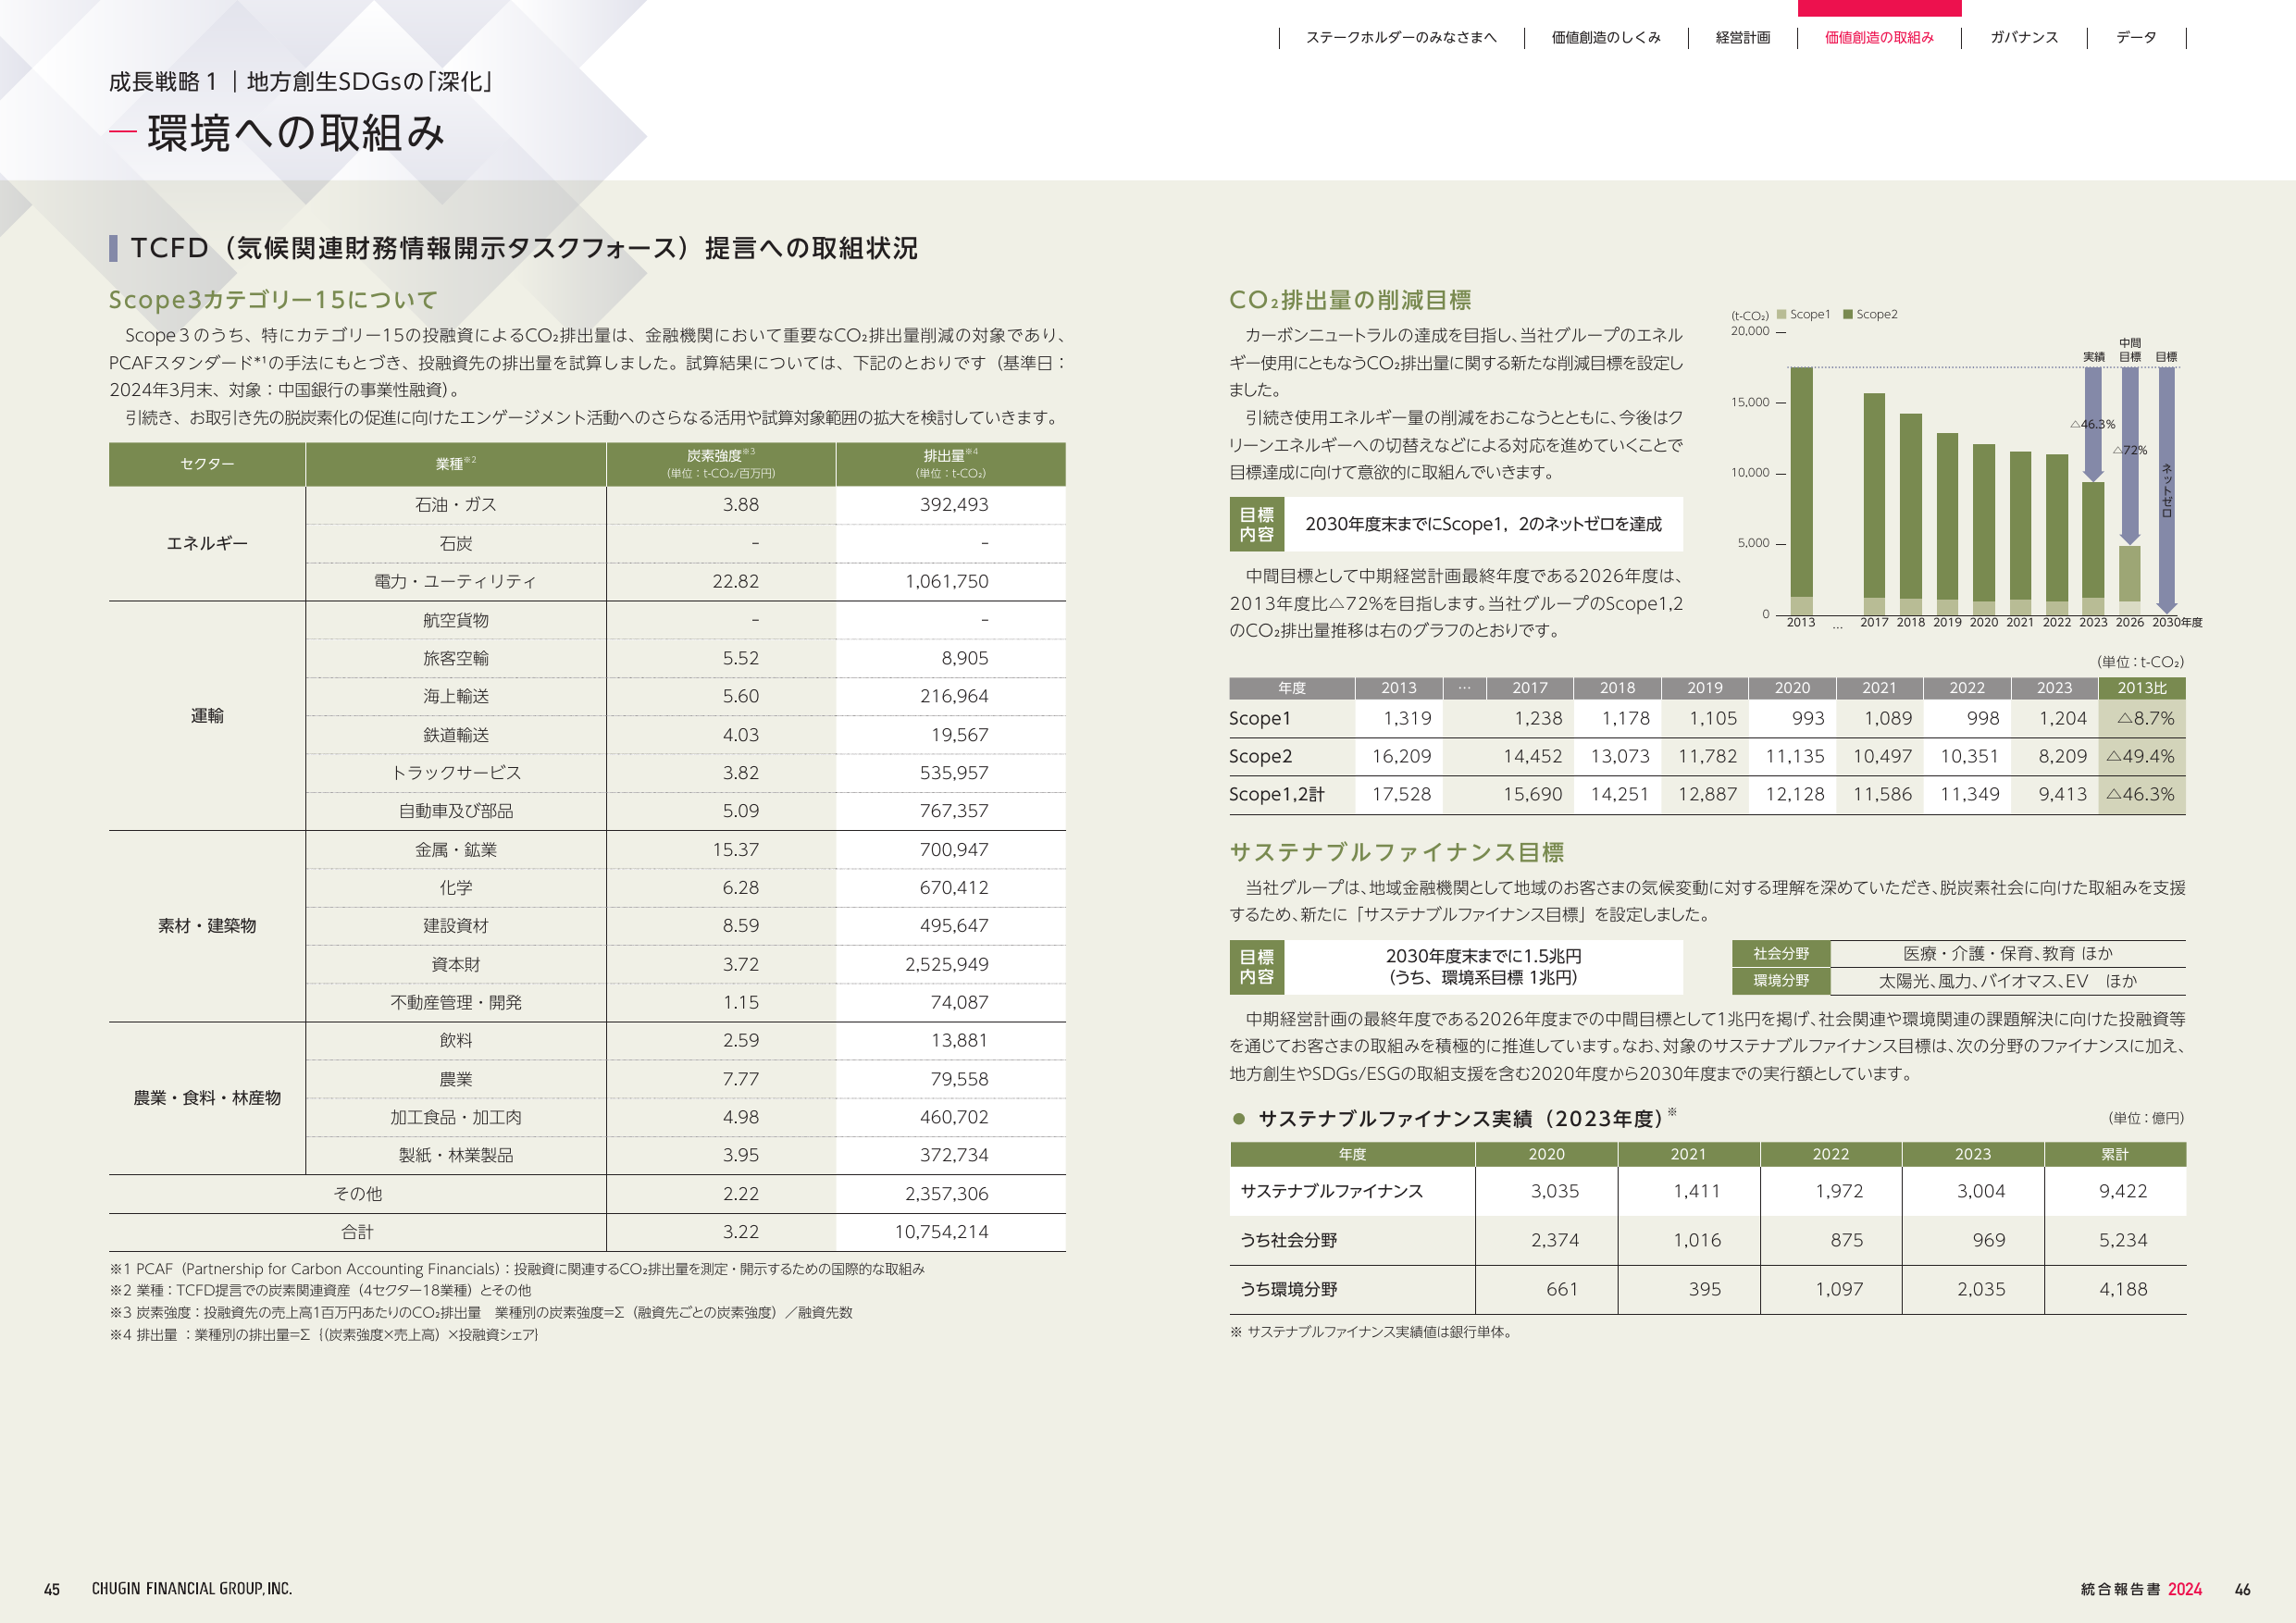Screen dimensions: 2296x1623
Task: Select the 電力・ユーティリティ emission value 1,061,750
Action: (946, 581)
